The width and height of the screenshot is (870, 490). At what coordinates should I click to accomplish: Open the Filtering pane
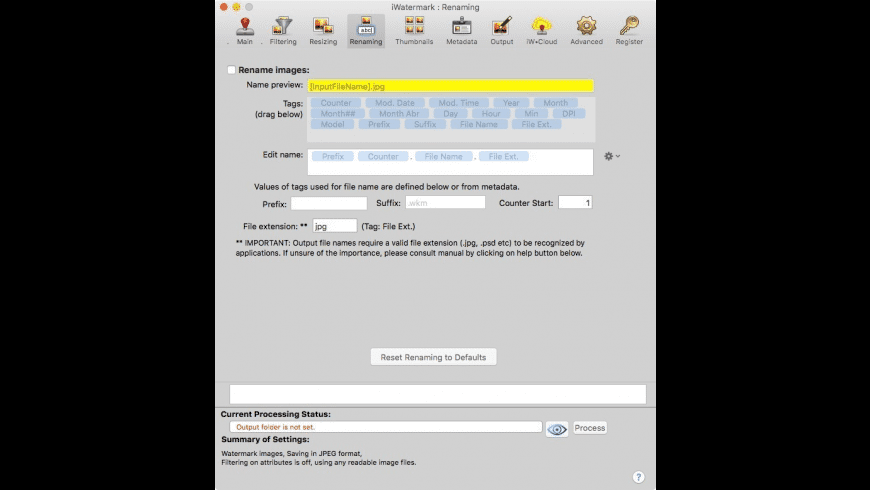[x=283, y=31]
